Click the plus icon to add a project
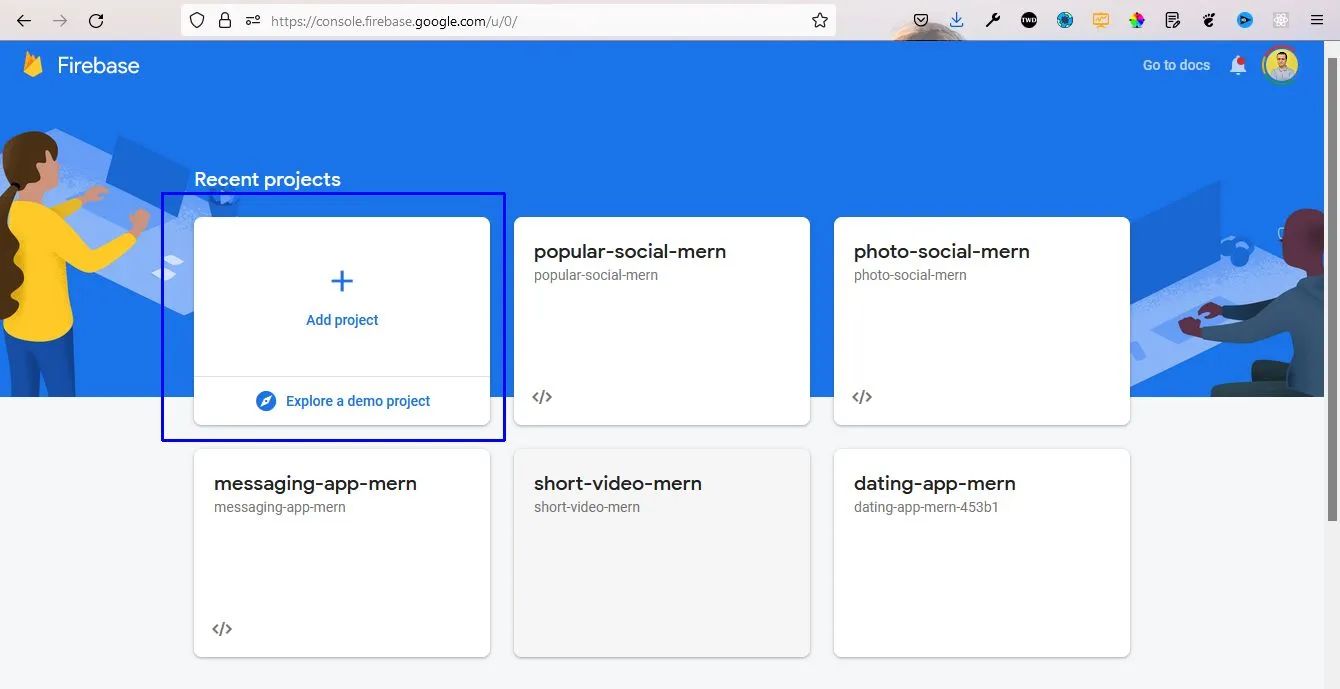 342,281
